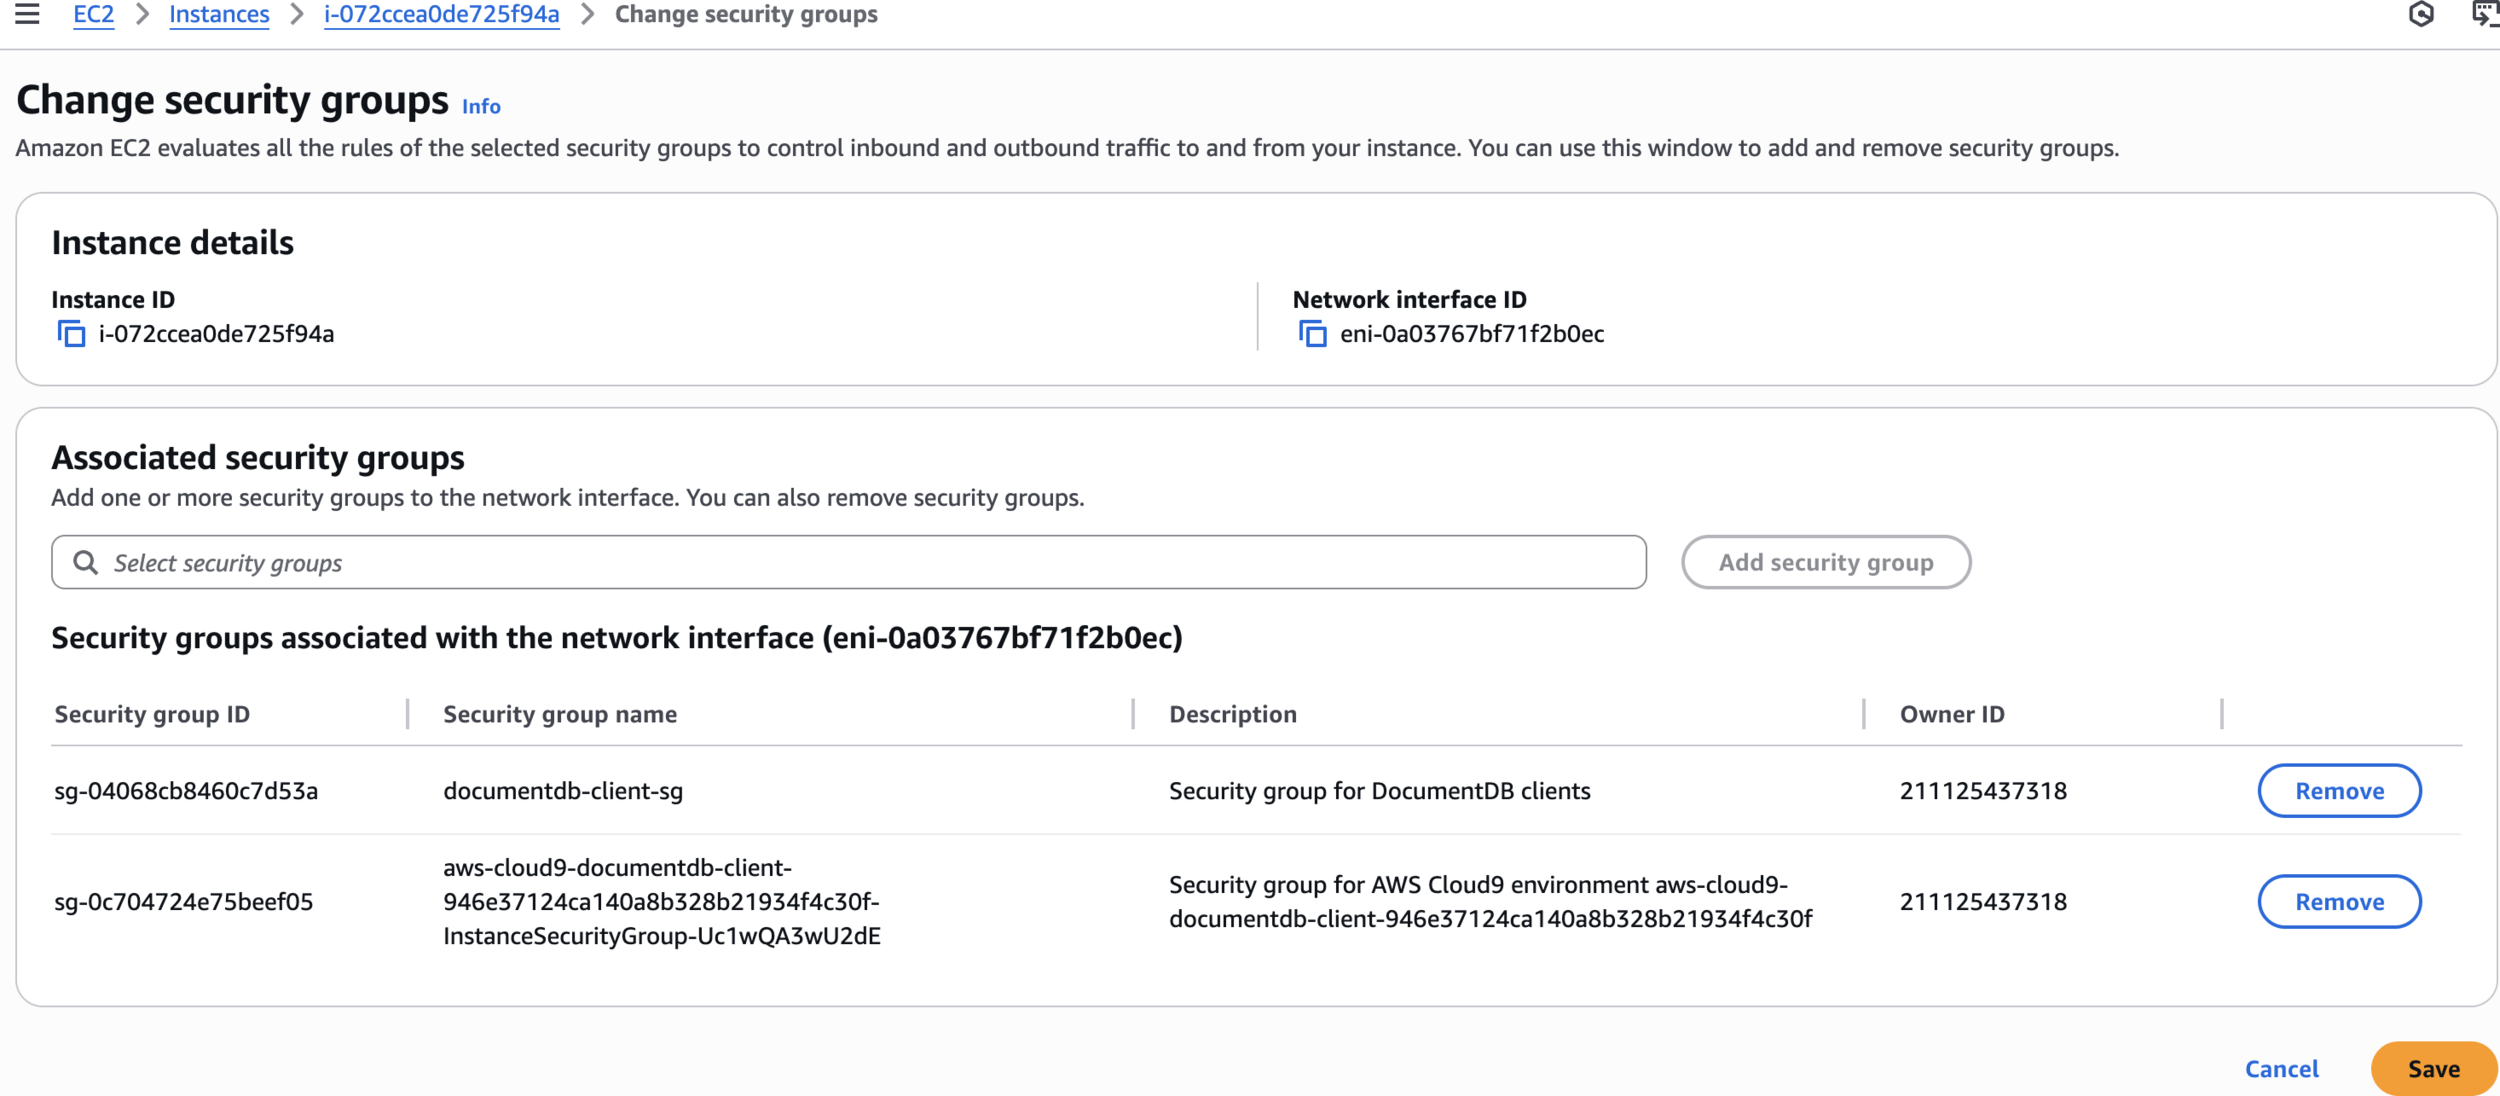This screenshot has width=2500, height=1096.
Task: Click the magnifier icon in the search box
Action: [86, 563]
